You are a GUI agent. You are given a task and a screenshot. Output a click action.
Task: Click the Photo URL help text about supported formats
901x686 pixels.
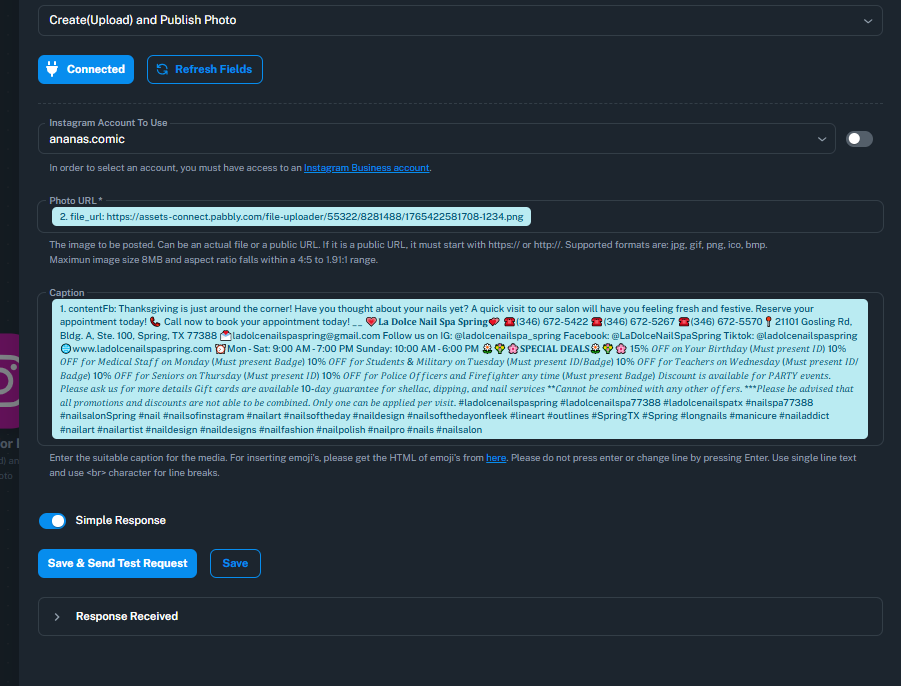pos(408,252)
